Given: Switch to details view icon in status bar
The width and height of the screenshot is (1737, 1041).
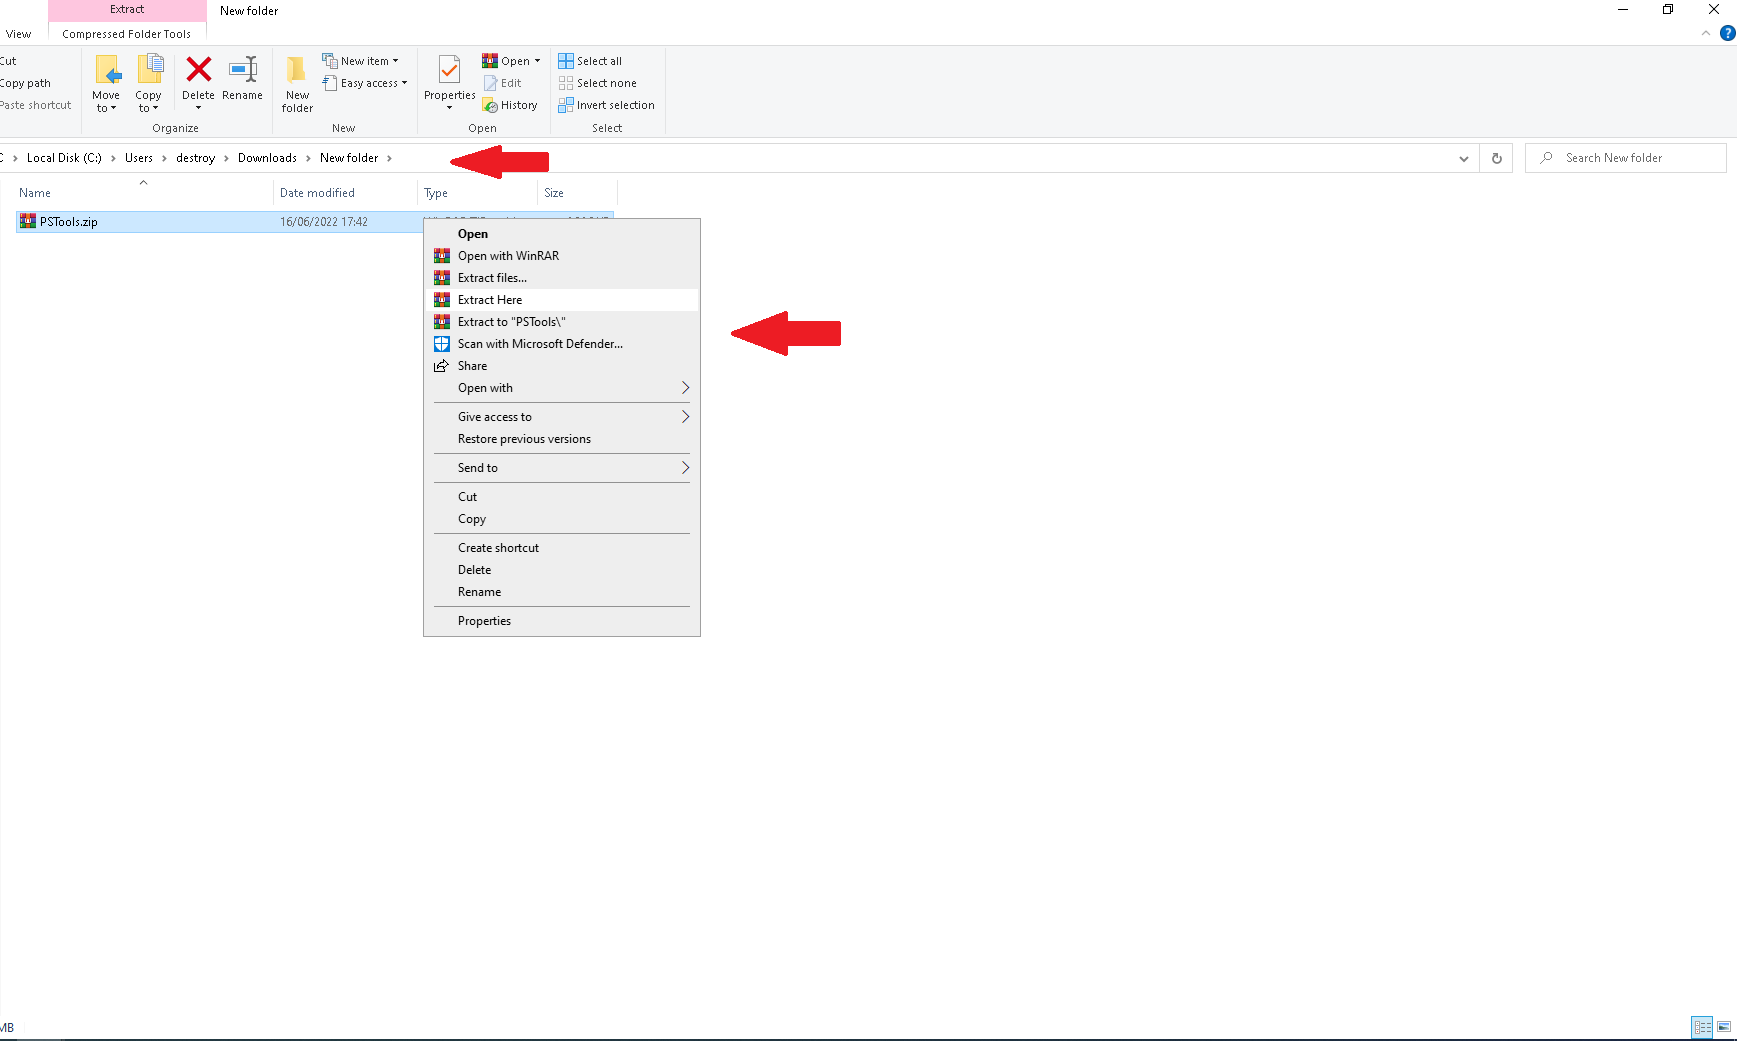Looking at the screenshot, I should tap(1702, 1027).
